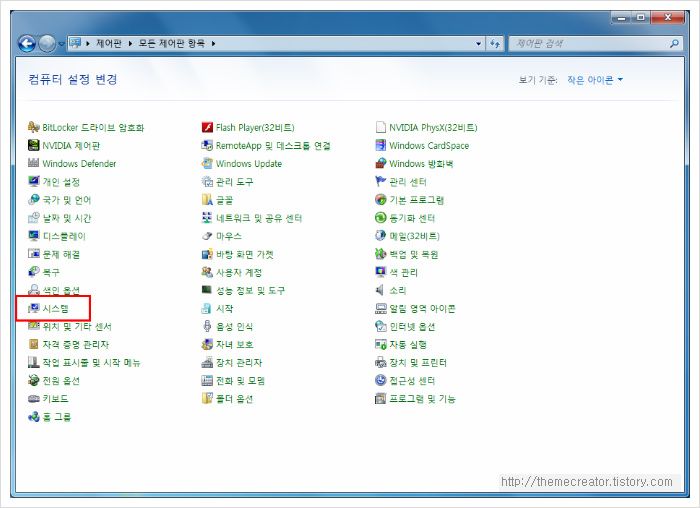700x508 pixels.
Task: Click the 제어판 breadcrumb
Action: pyautogui.click(x=109, y=44)
